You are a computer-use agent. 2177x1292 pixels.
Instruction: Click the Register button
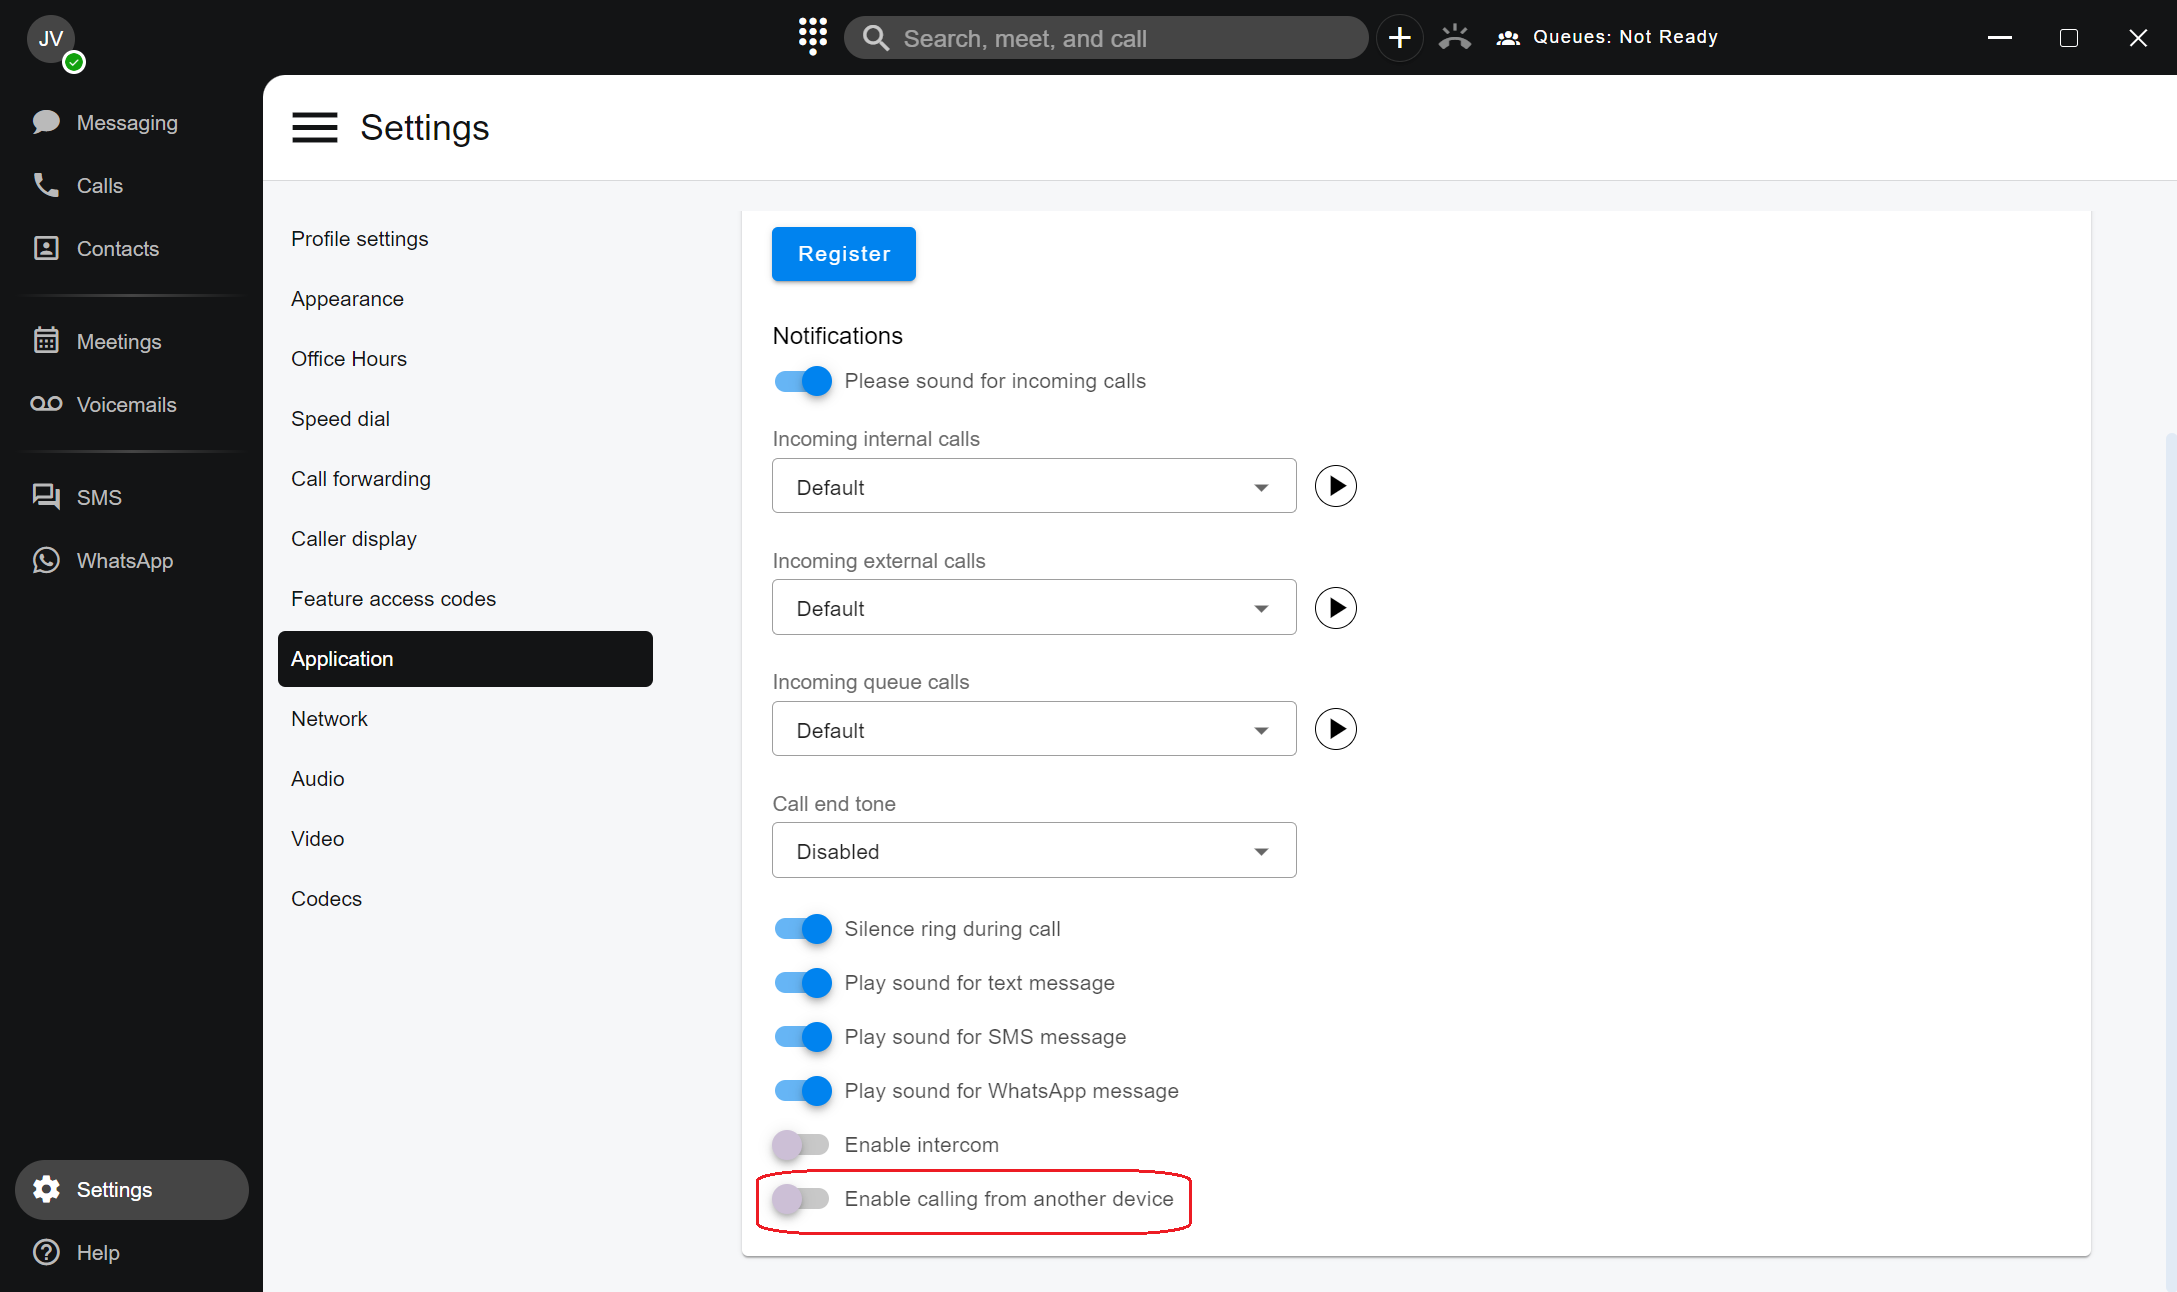tap(843, 254)
